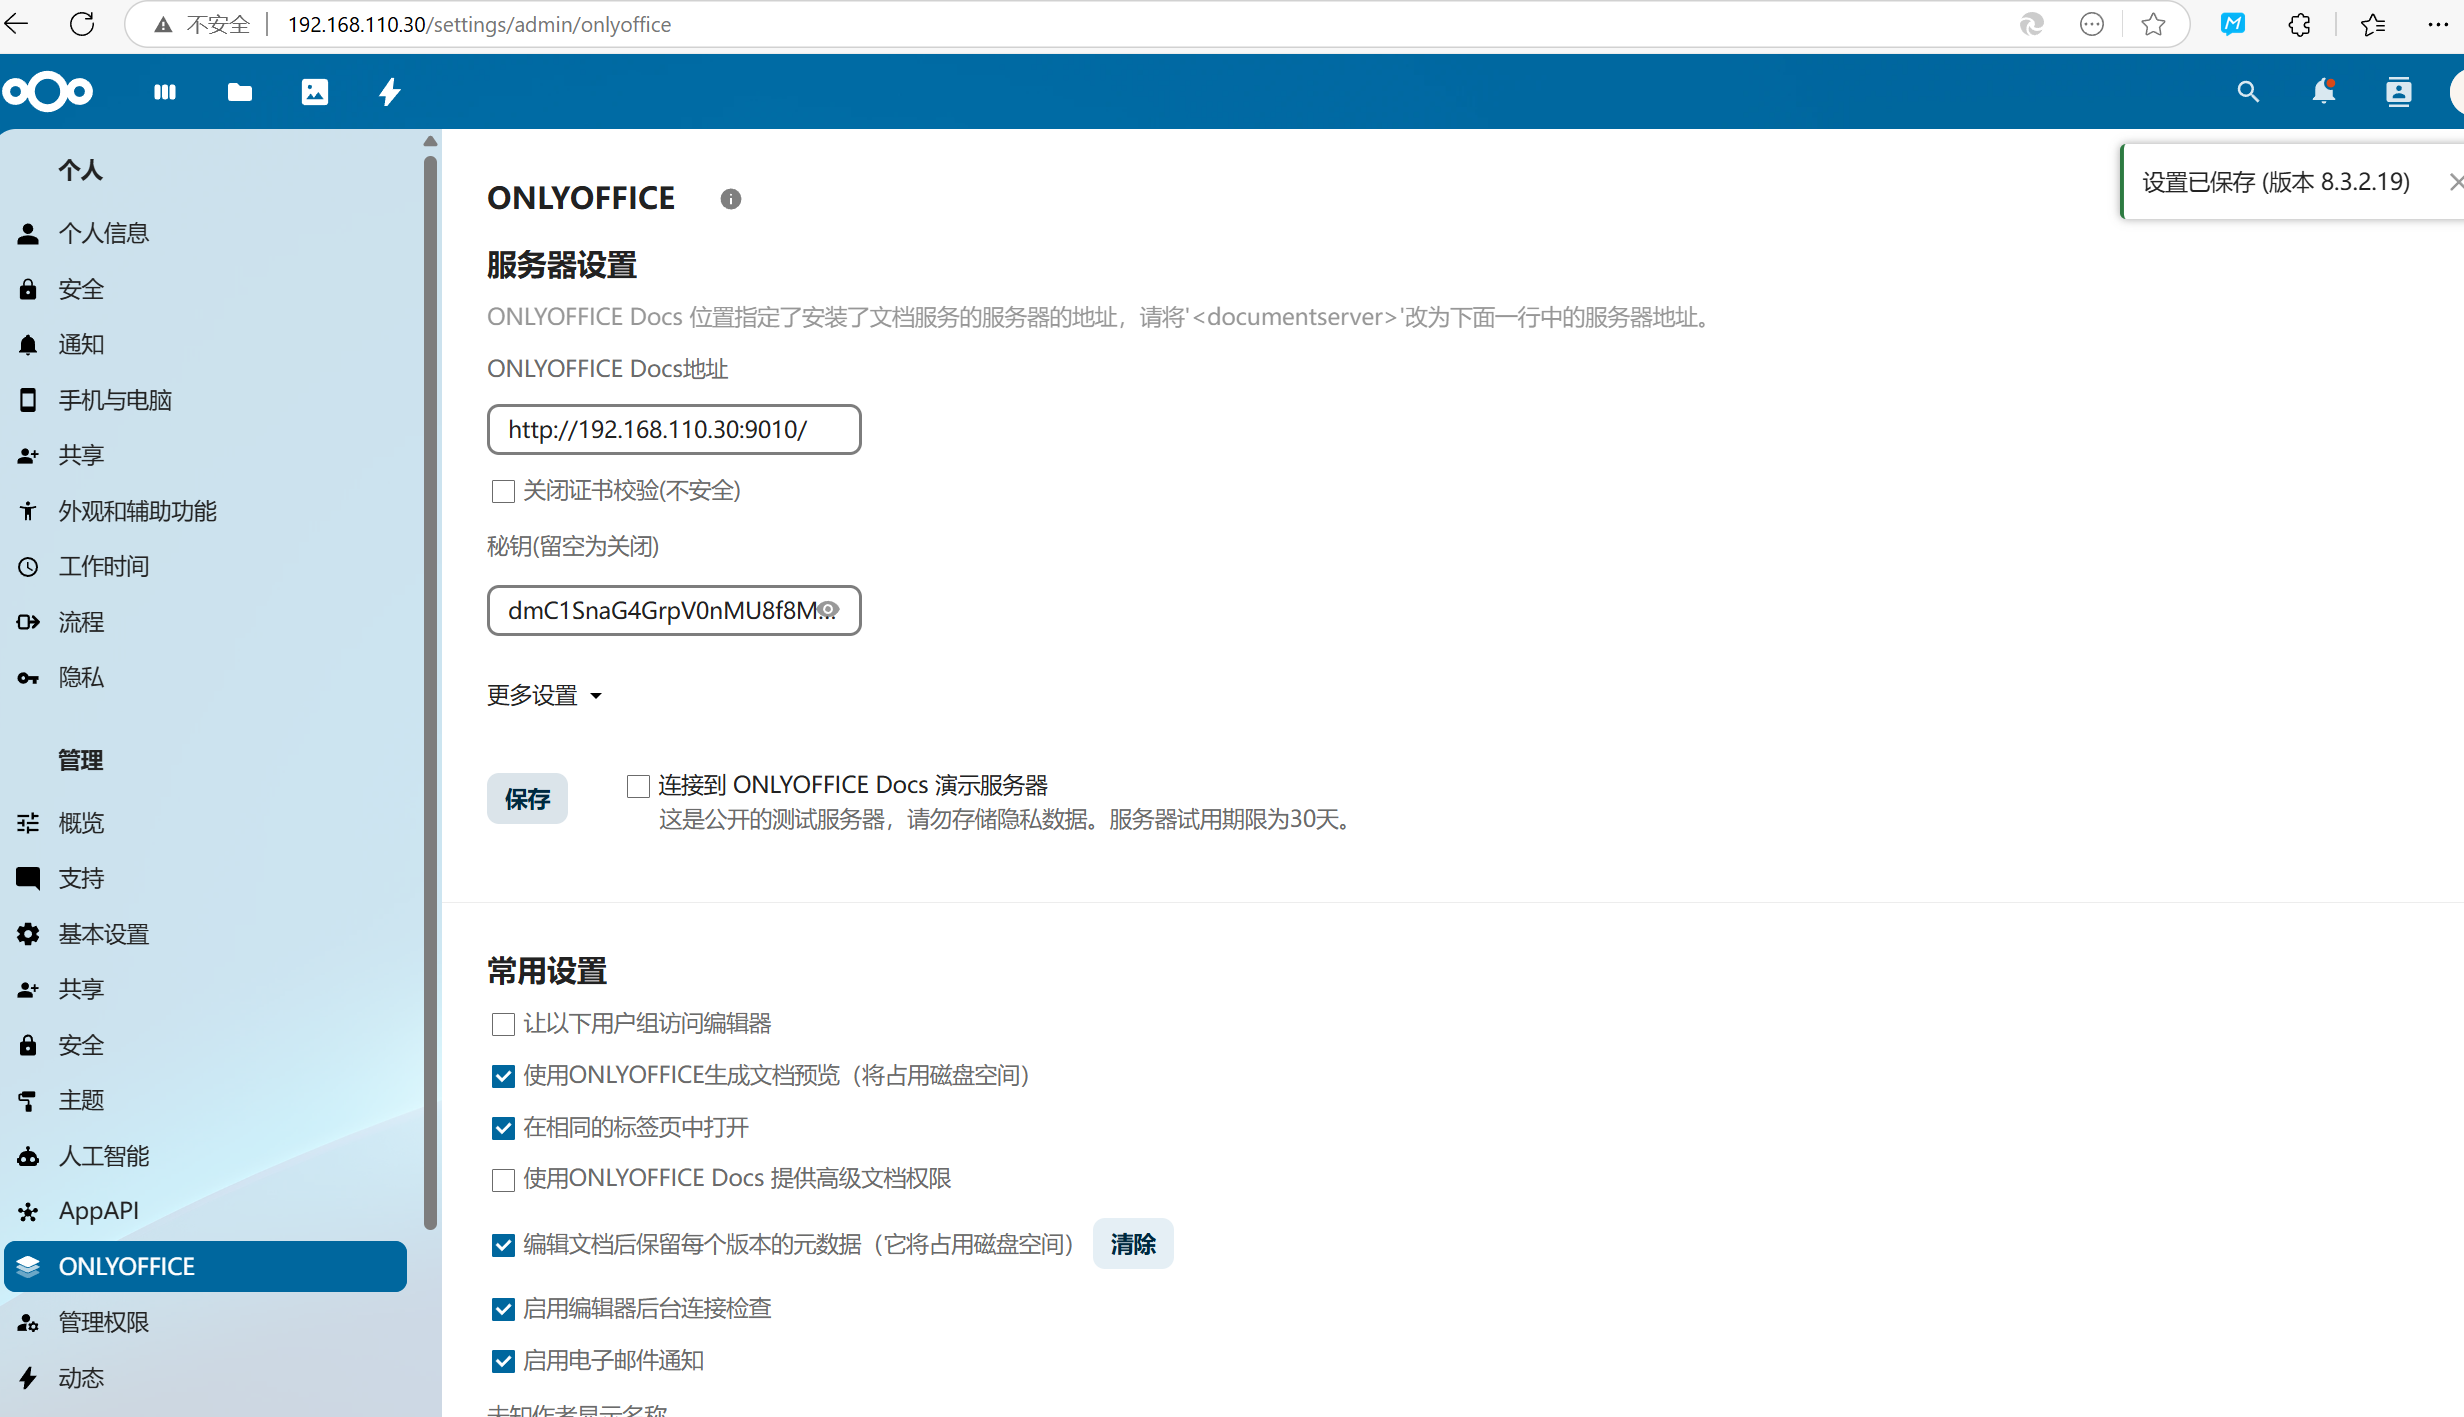Click the 保存 button

pyautogui.click(x=527, y=799)
